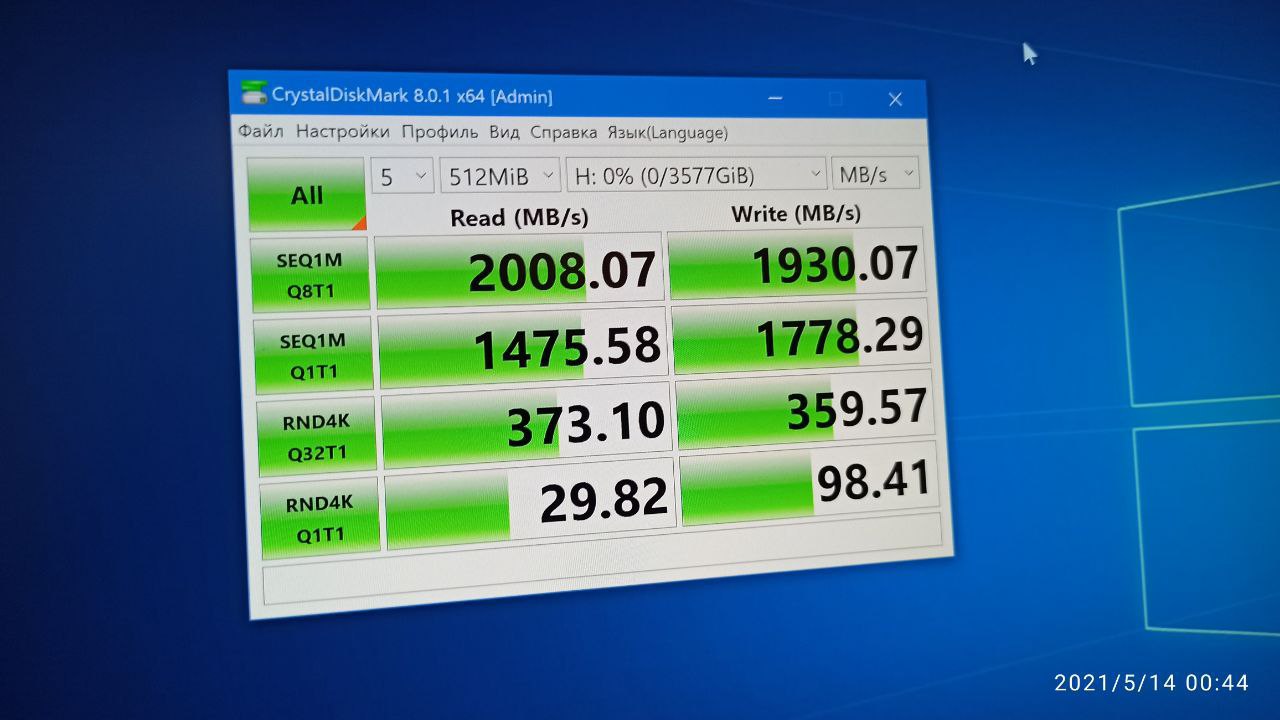Minimize the CrystalDiskMark window

click(x=776, y=98)
